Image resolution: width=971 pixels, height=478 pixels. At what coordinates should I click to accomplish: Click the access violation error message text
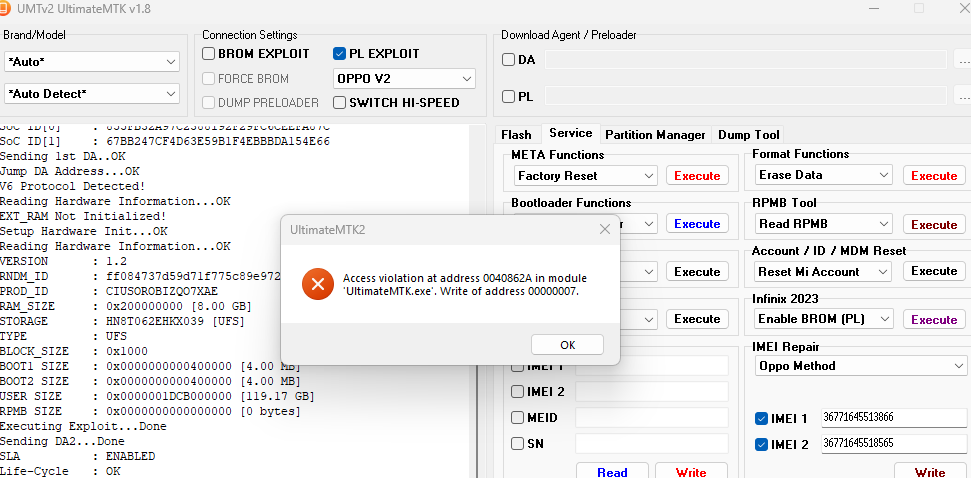pos(464,285)
